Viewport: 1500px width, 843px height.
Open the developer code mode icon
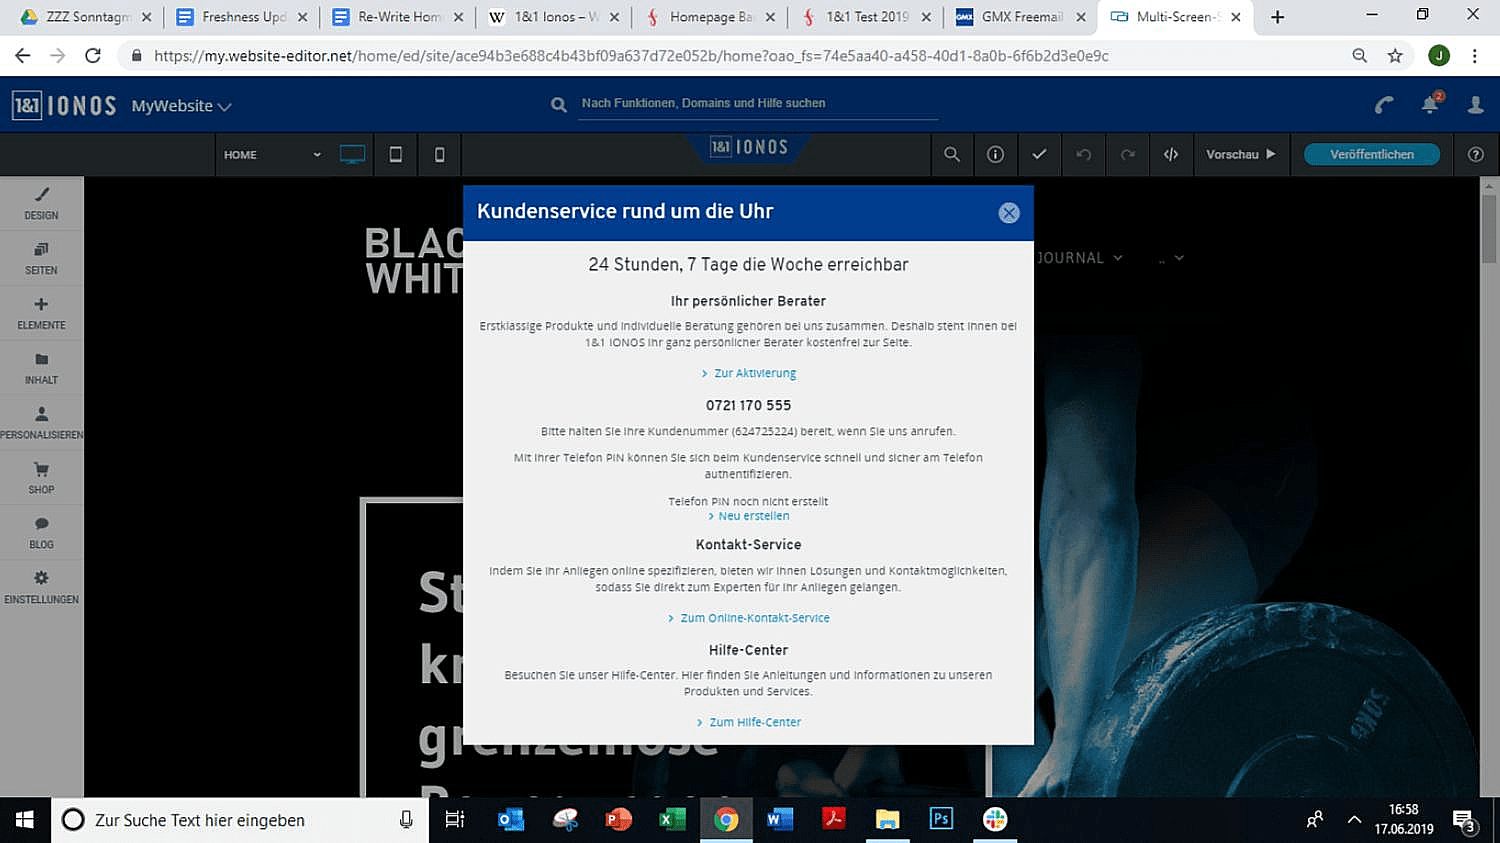(x=1171, y=154)
